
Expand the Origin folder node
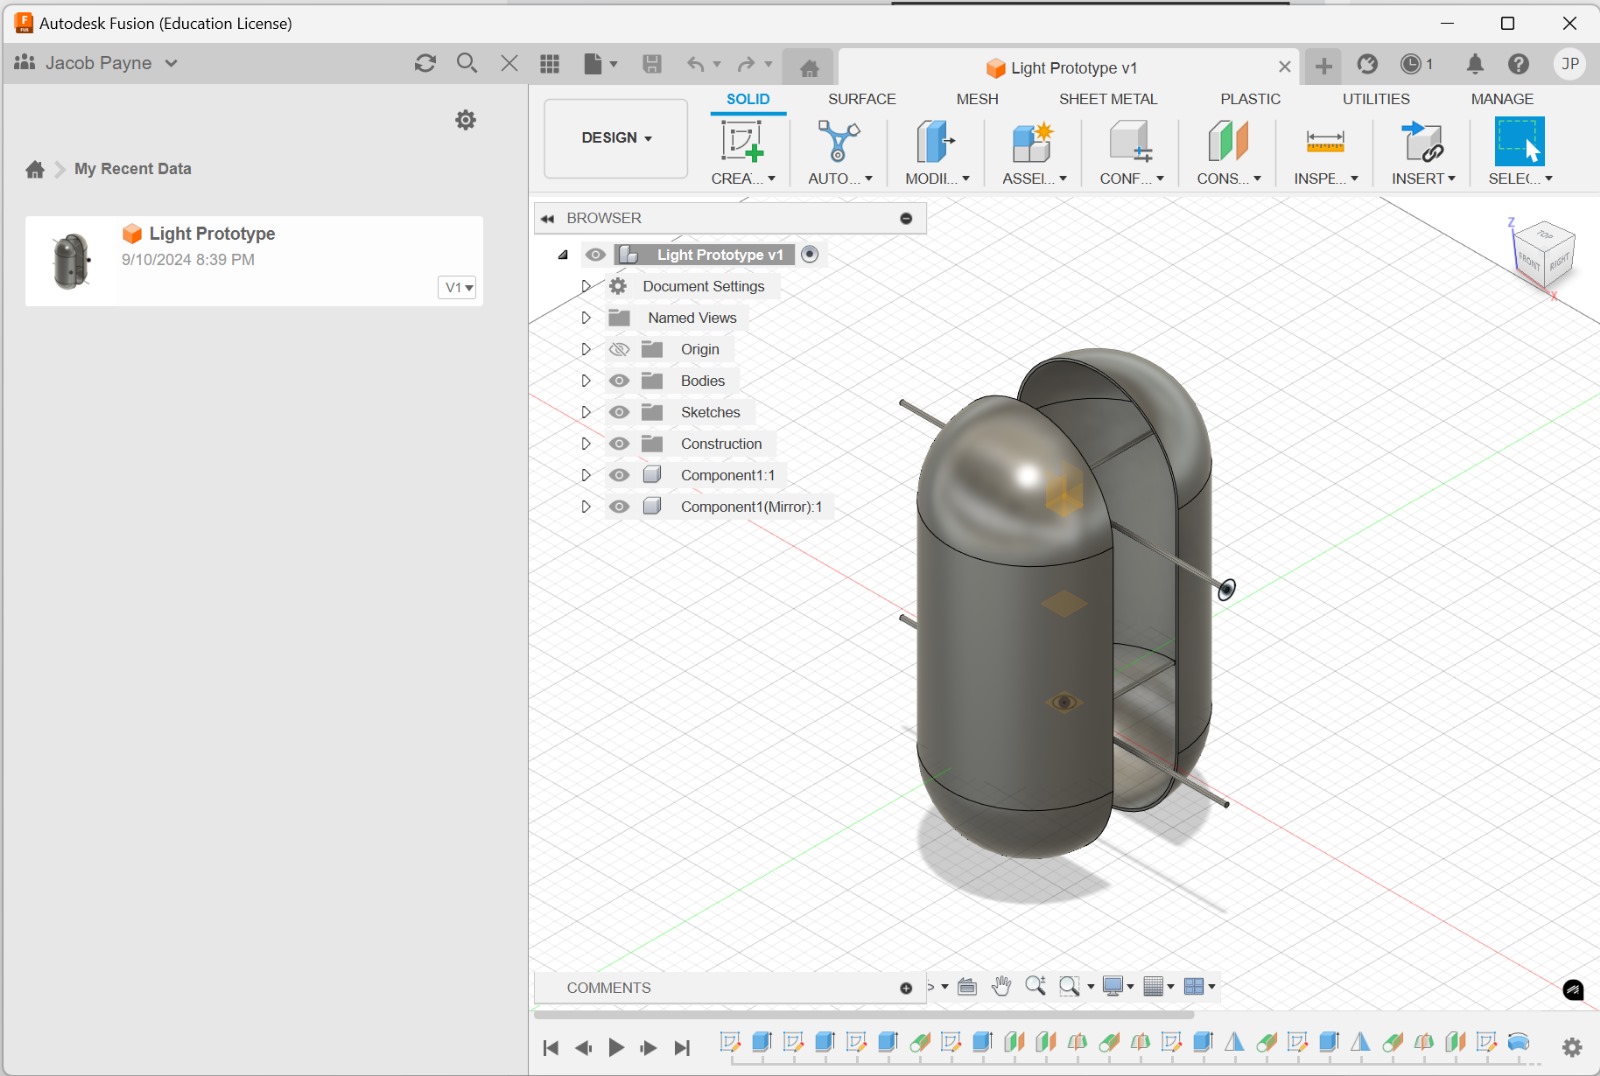pos(586,349)
